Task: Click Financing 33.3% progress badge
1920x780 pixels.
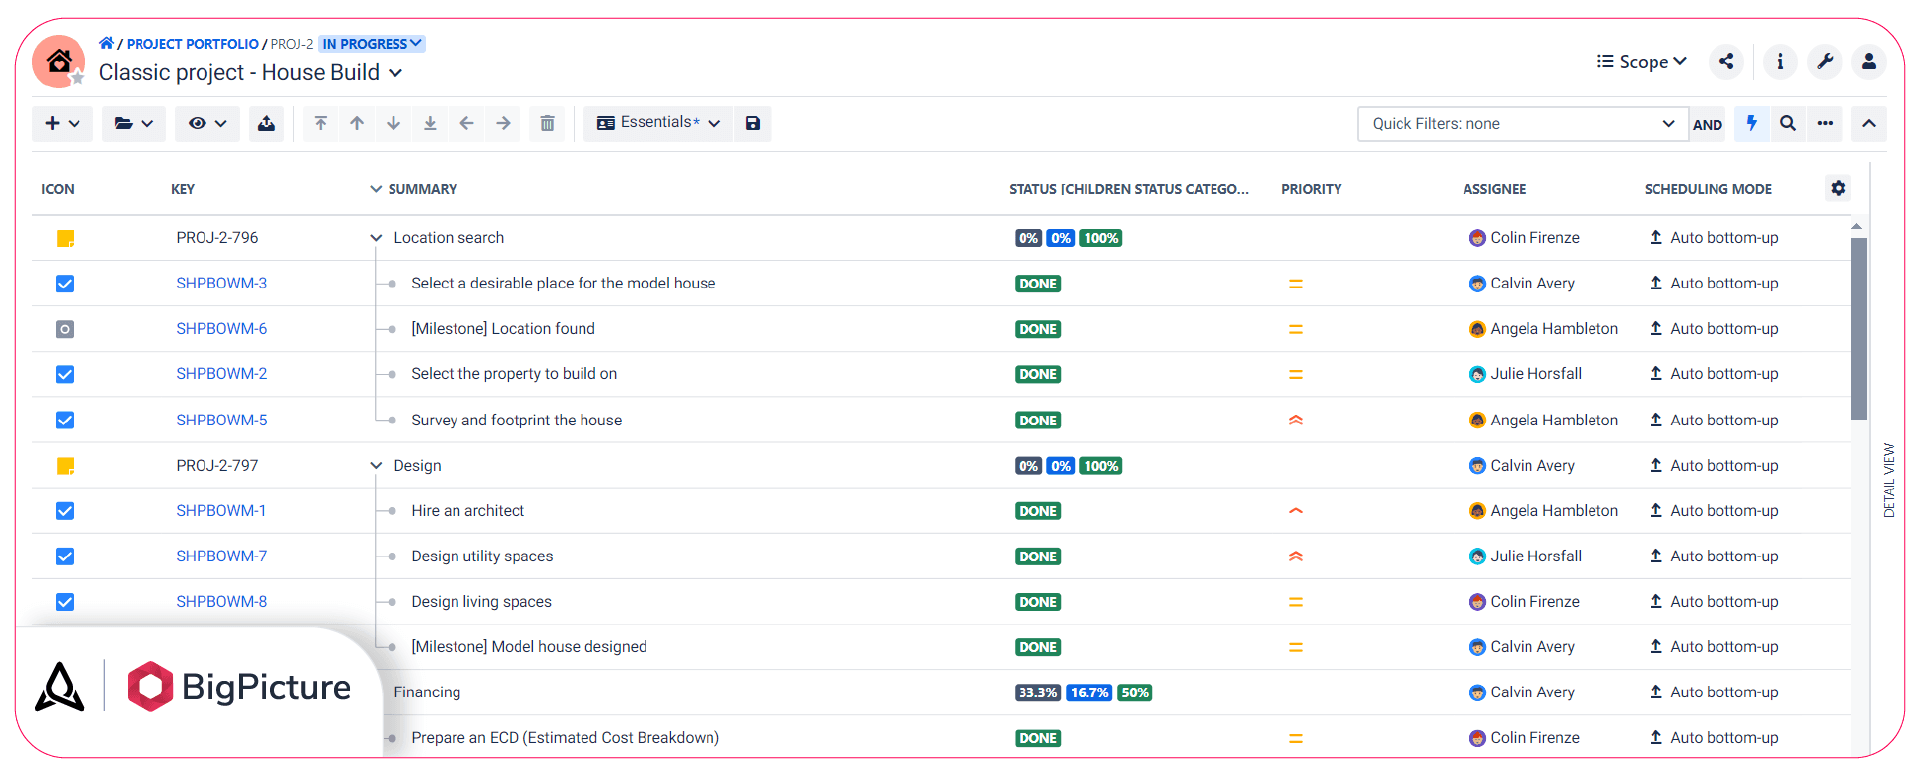Action: [x=1037, y=693]
